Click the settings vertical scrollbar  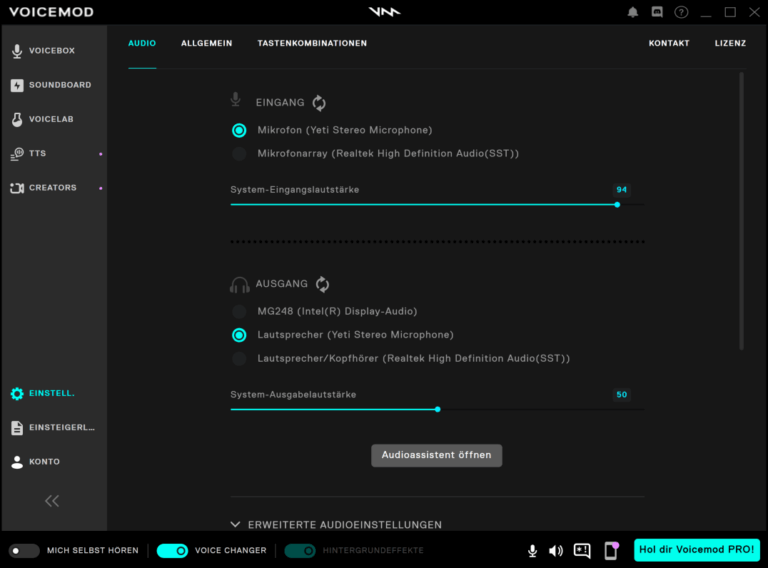(x=742, y=211)
